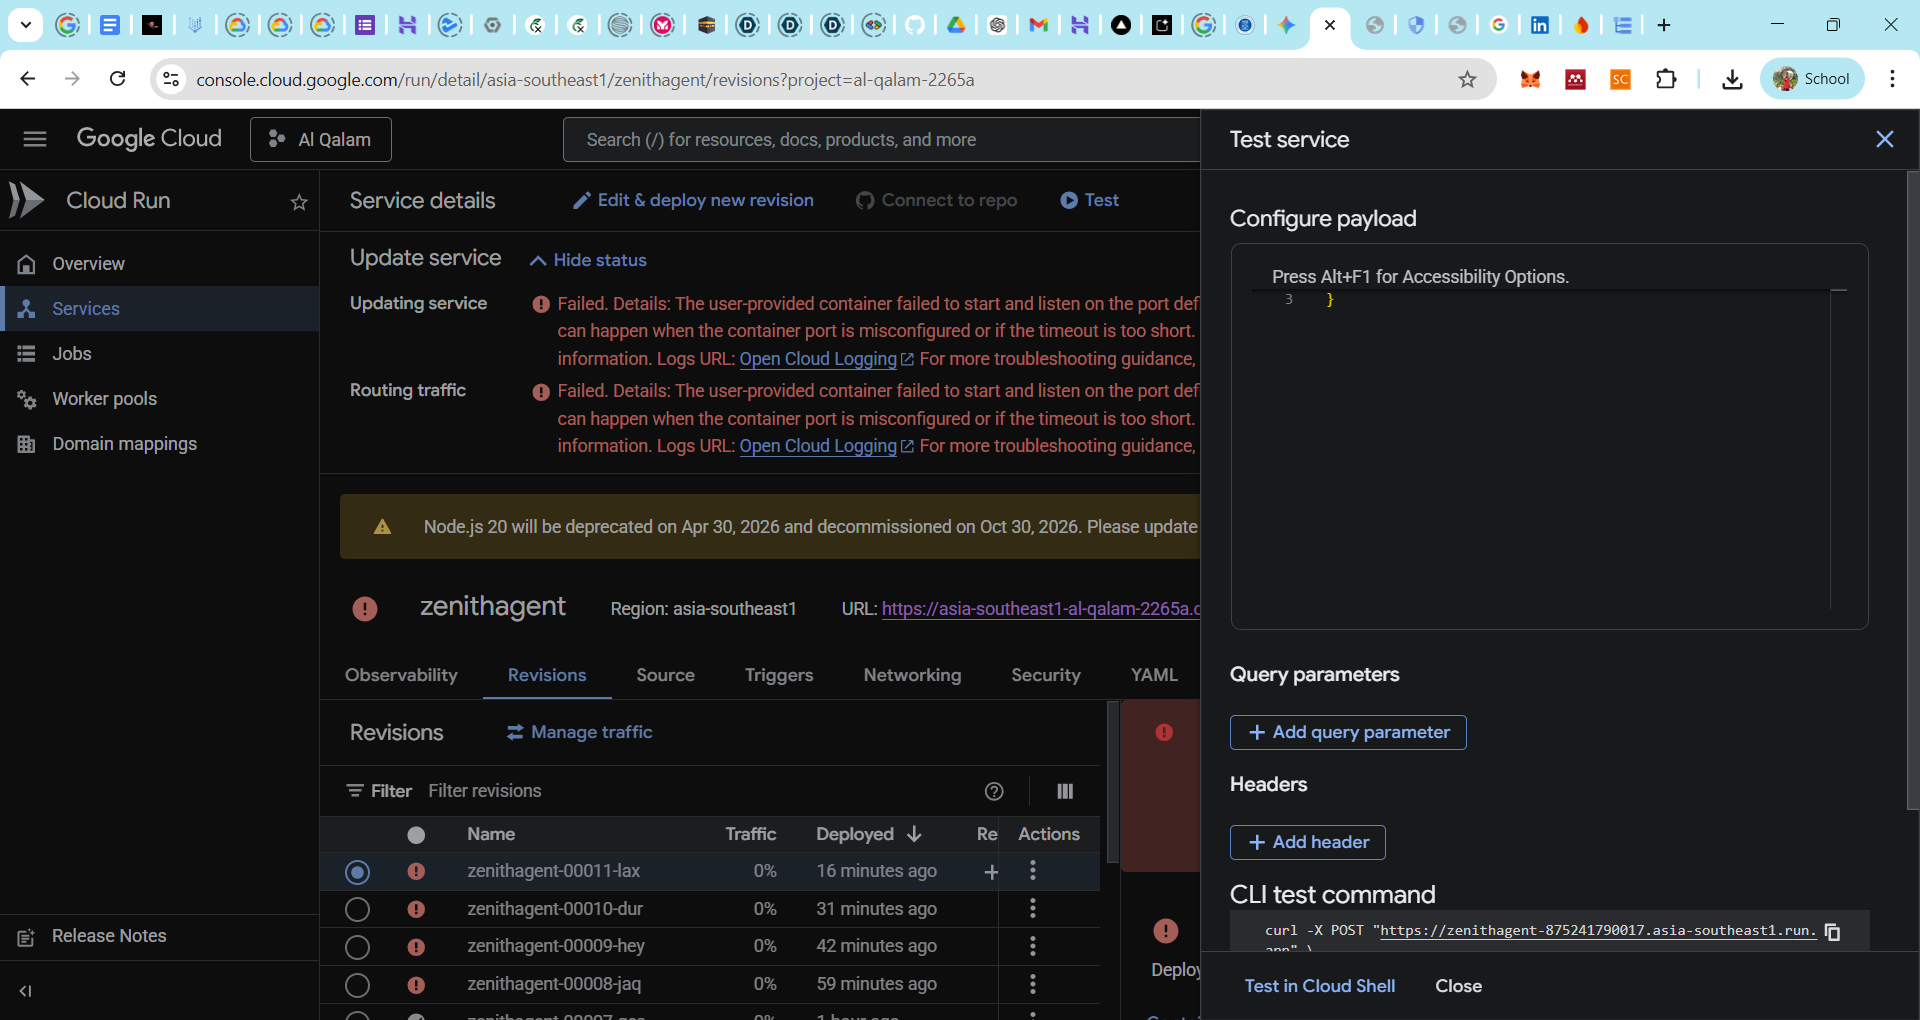Collapse status with Hide status
1920x1020 pixels.
tap(588, 260)
